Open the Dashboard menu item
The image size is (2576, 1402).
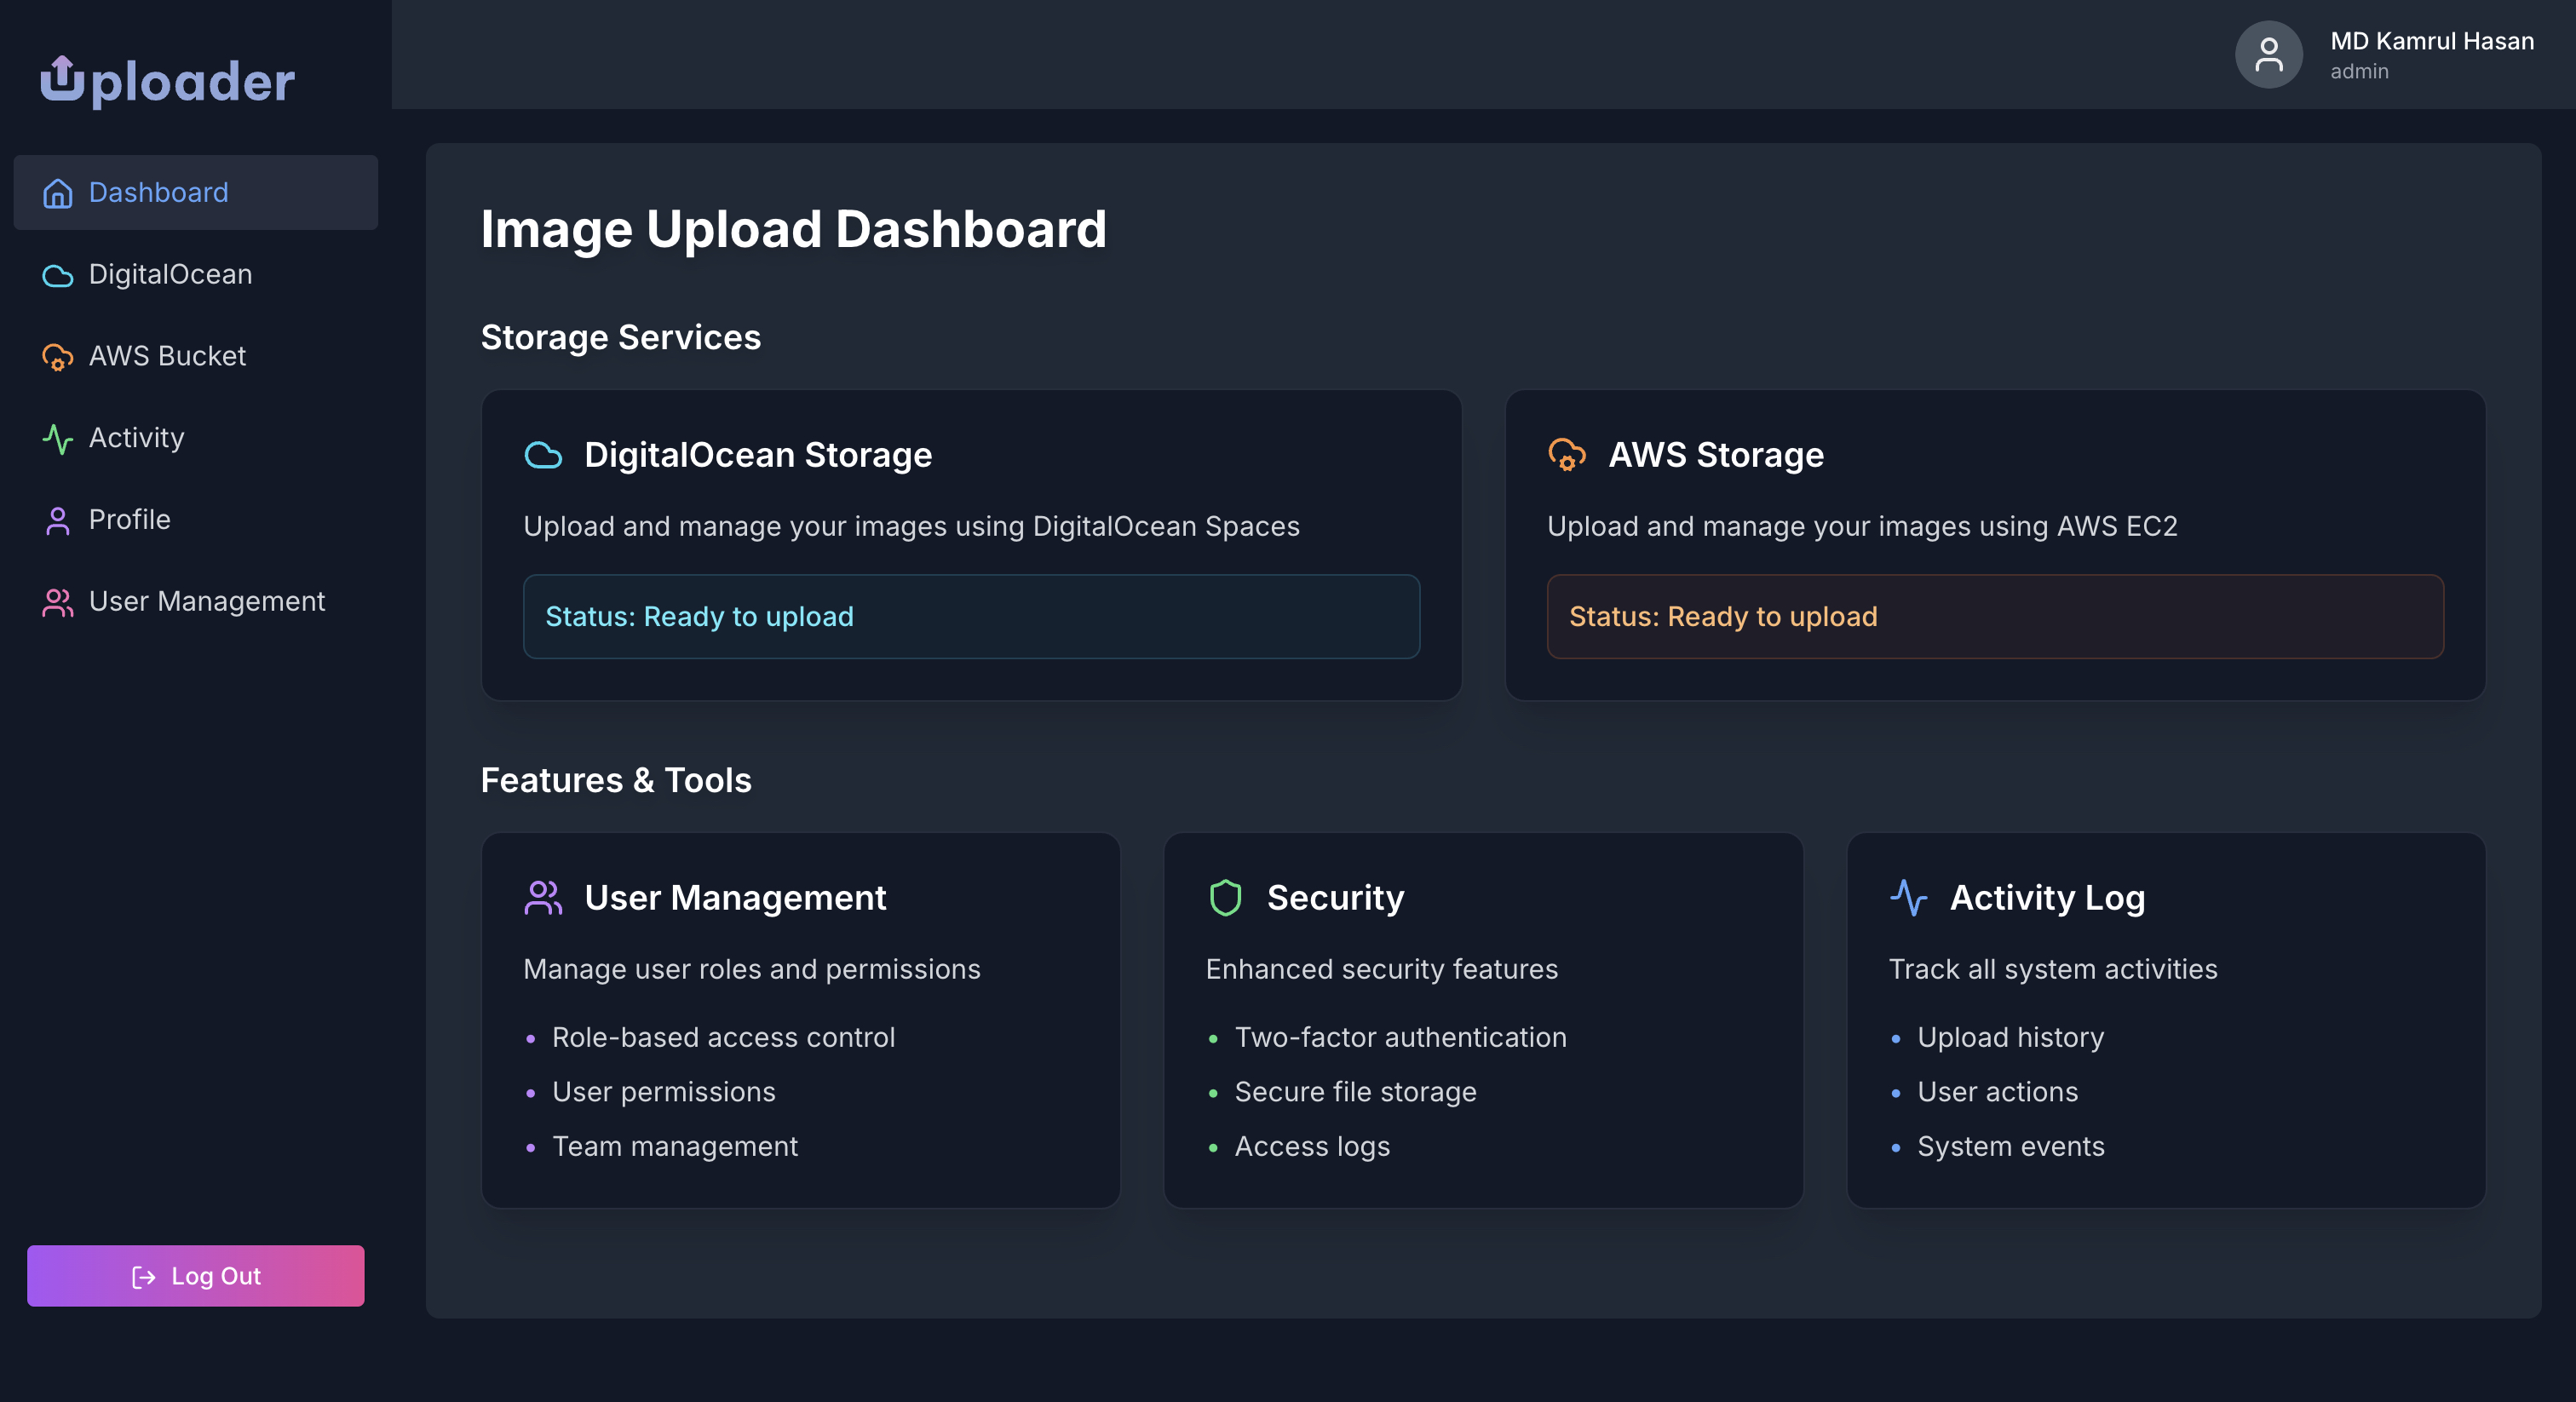pyautogui.click(x=196, y=192)
